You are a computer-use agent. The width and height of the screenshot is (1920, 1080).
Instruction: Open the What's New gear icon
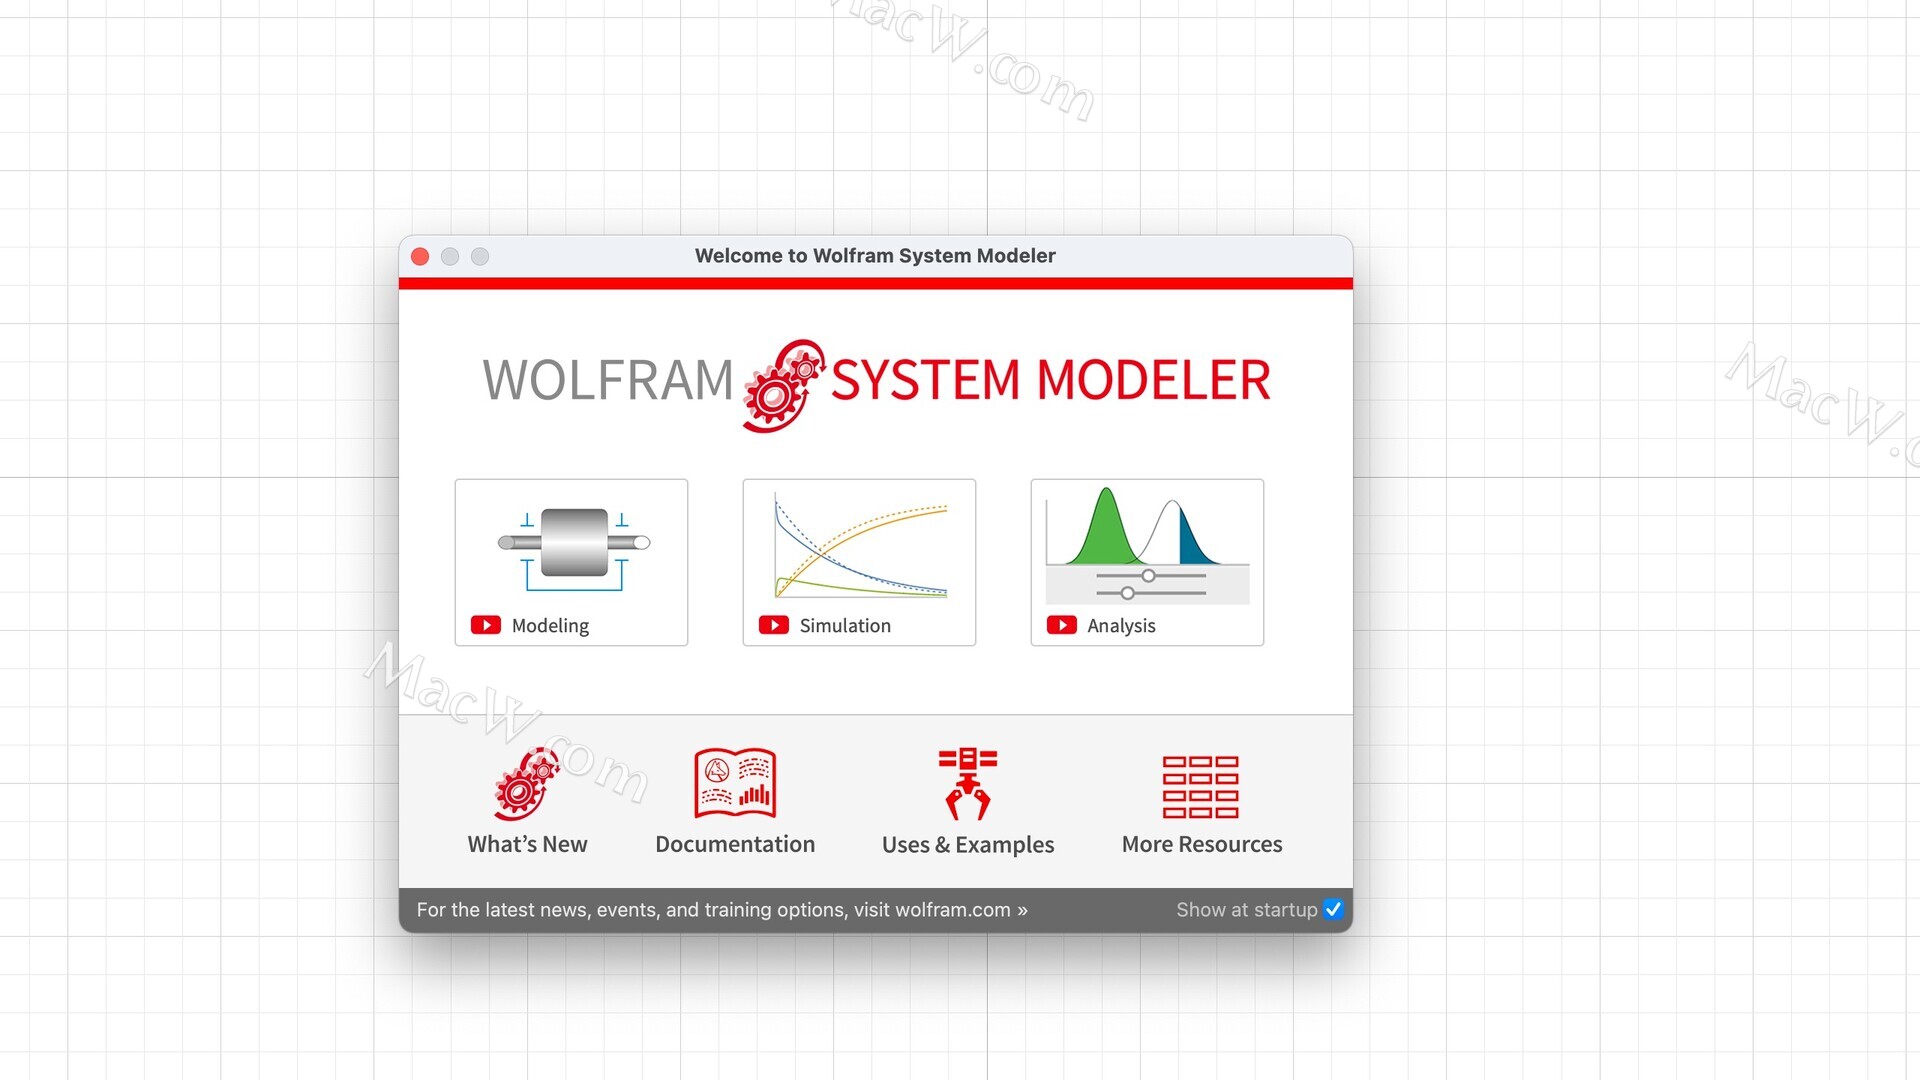527,784
